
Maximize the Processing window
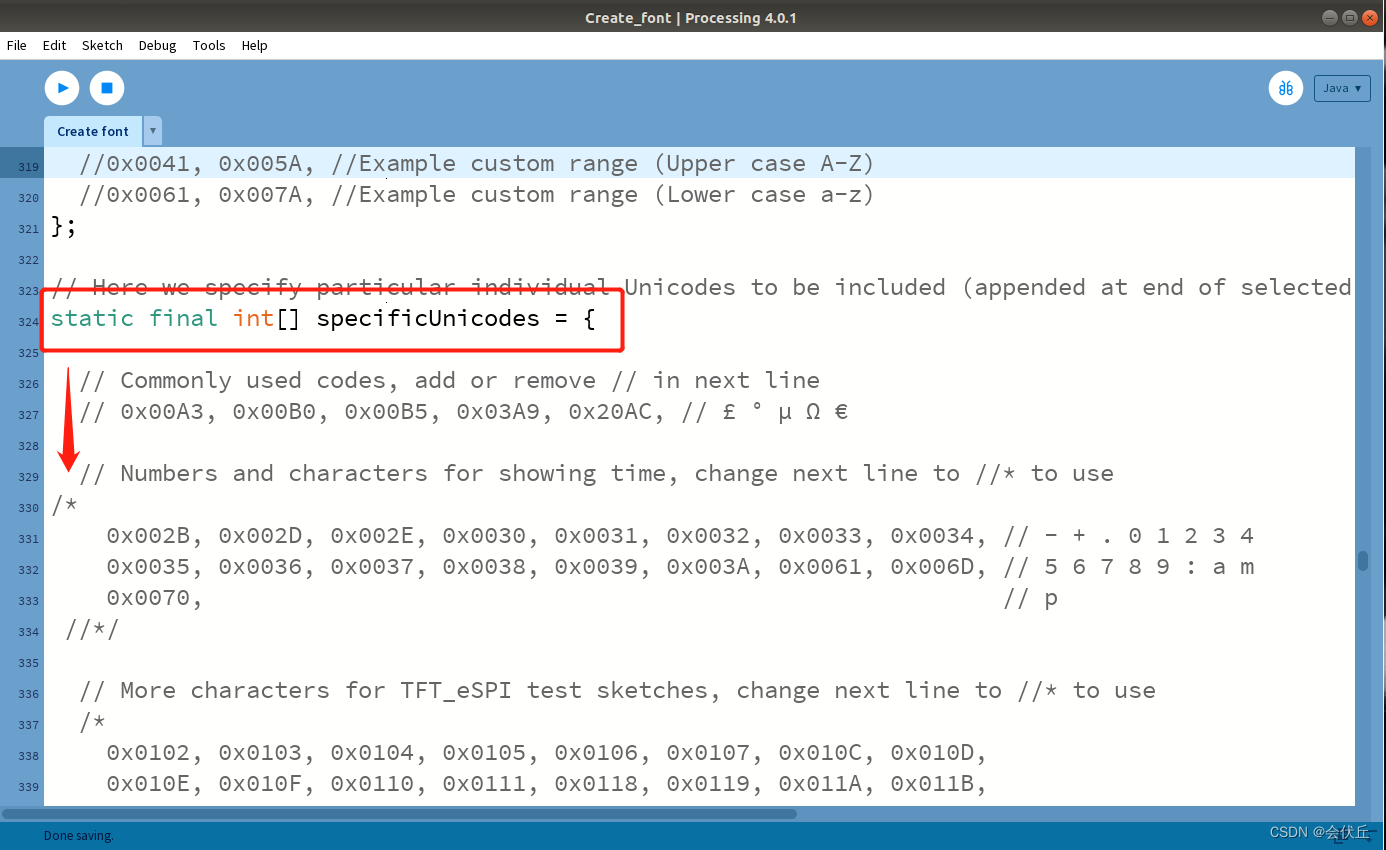pyautogui.click(x=1349, y=17)
